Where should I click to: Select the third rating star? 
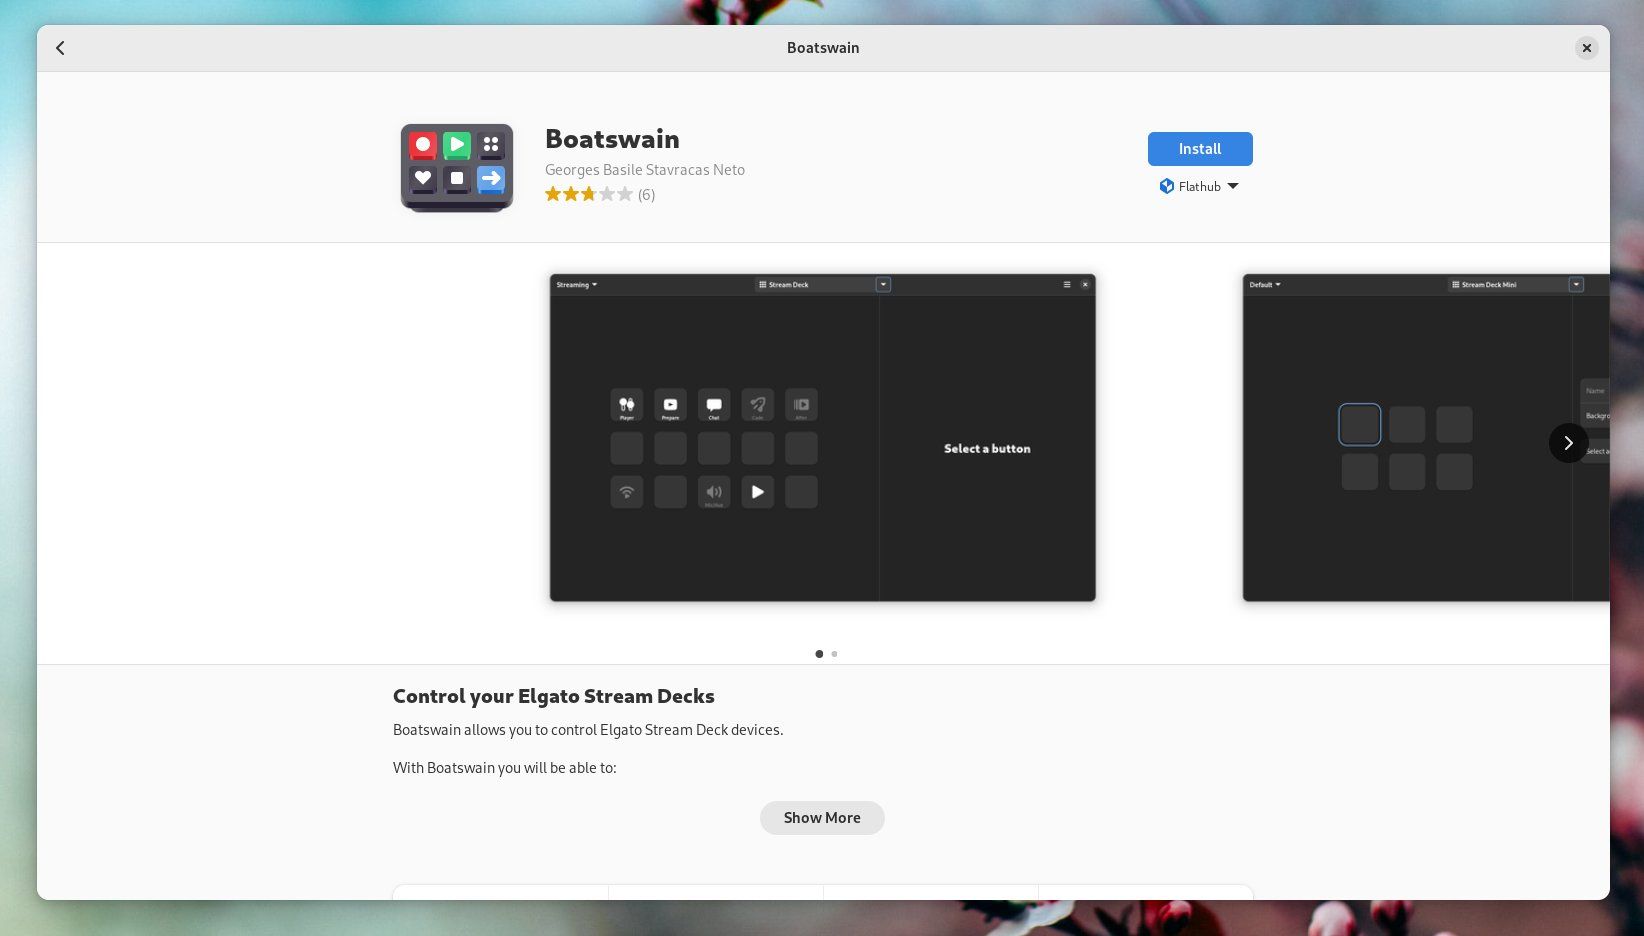coord(589,193)
